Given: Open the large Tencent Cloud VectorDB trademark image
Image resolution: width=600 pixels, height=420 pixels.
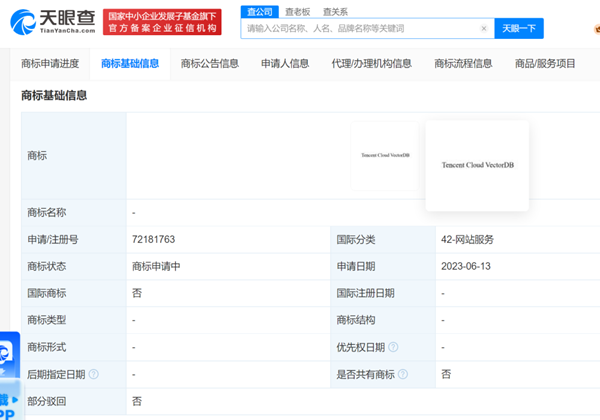Looking at the screenshot, I should coord(477,165).
